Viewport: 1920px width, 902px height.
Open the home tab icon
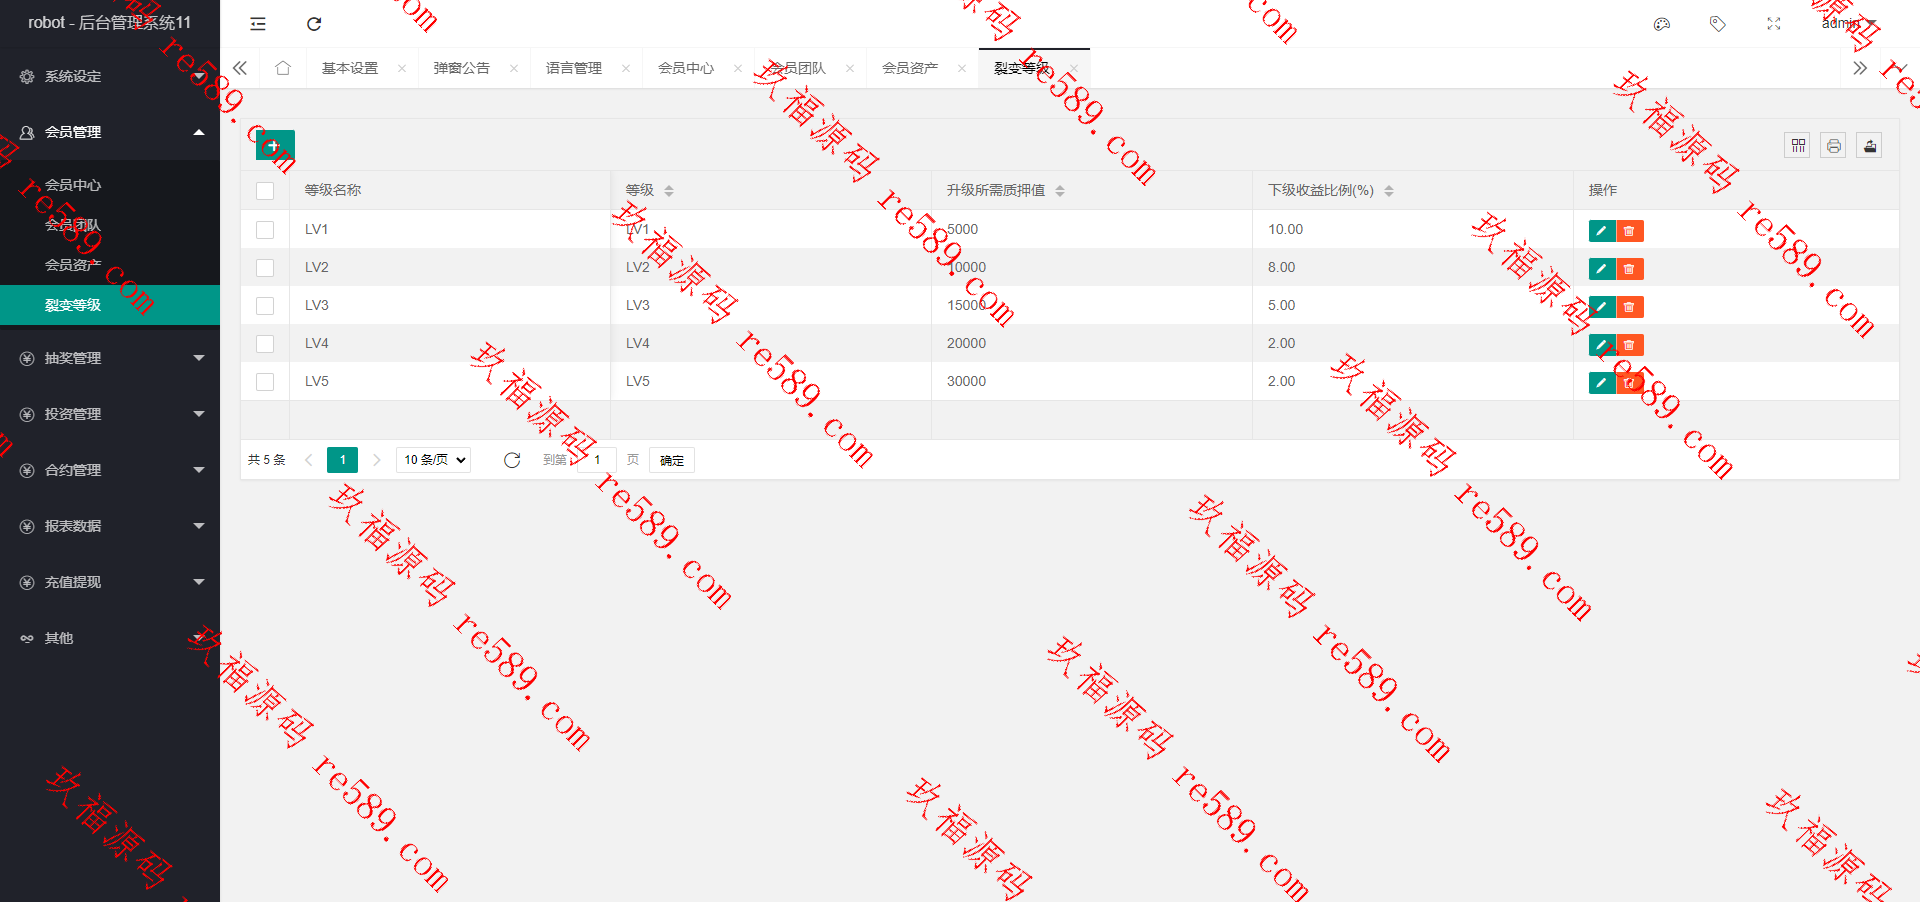pos(283,68)
